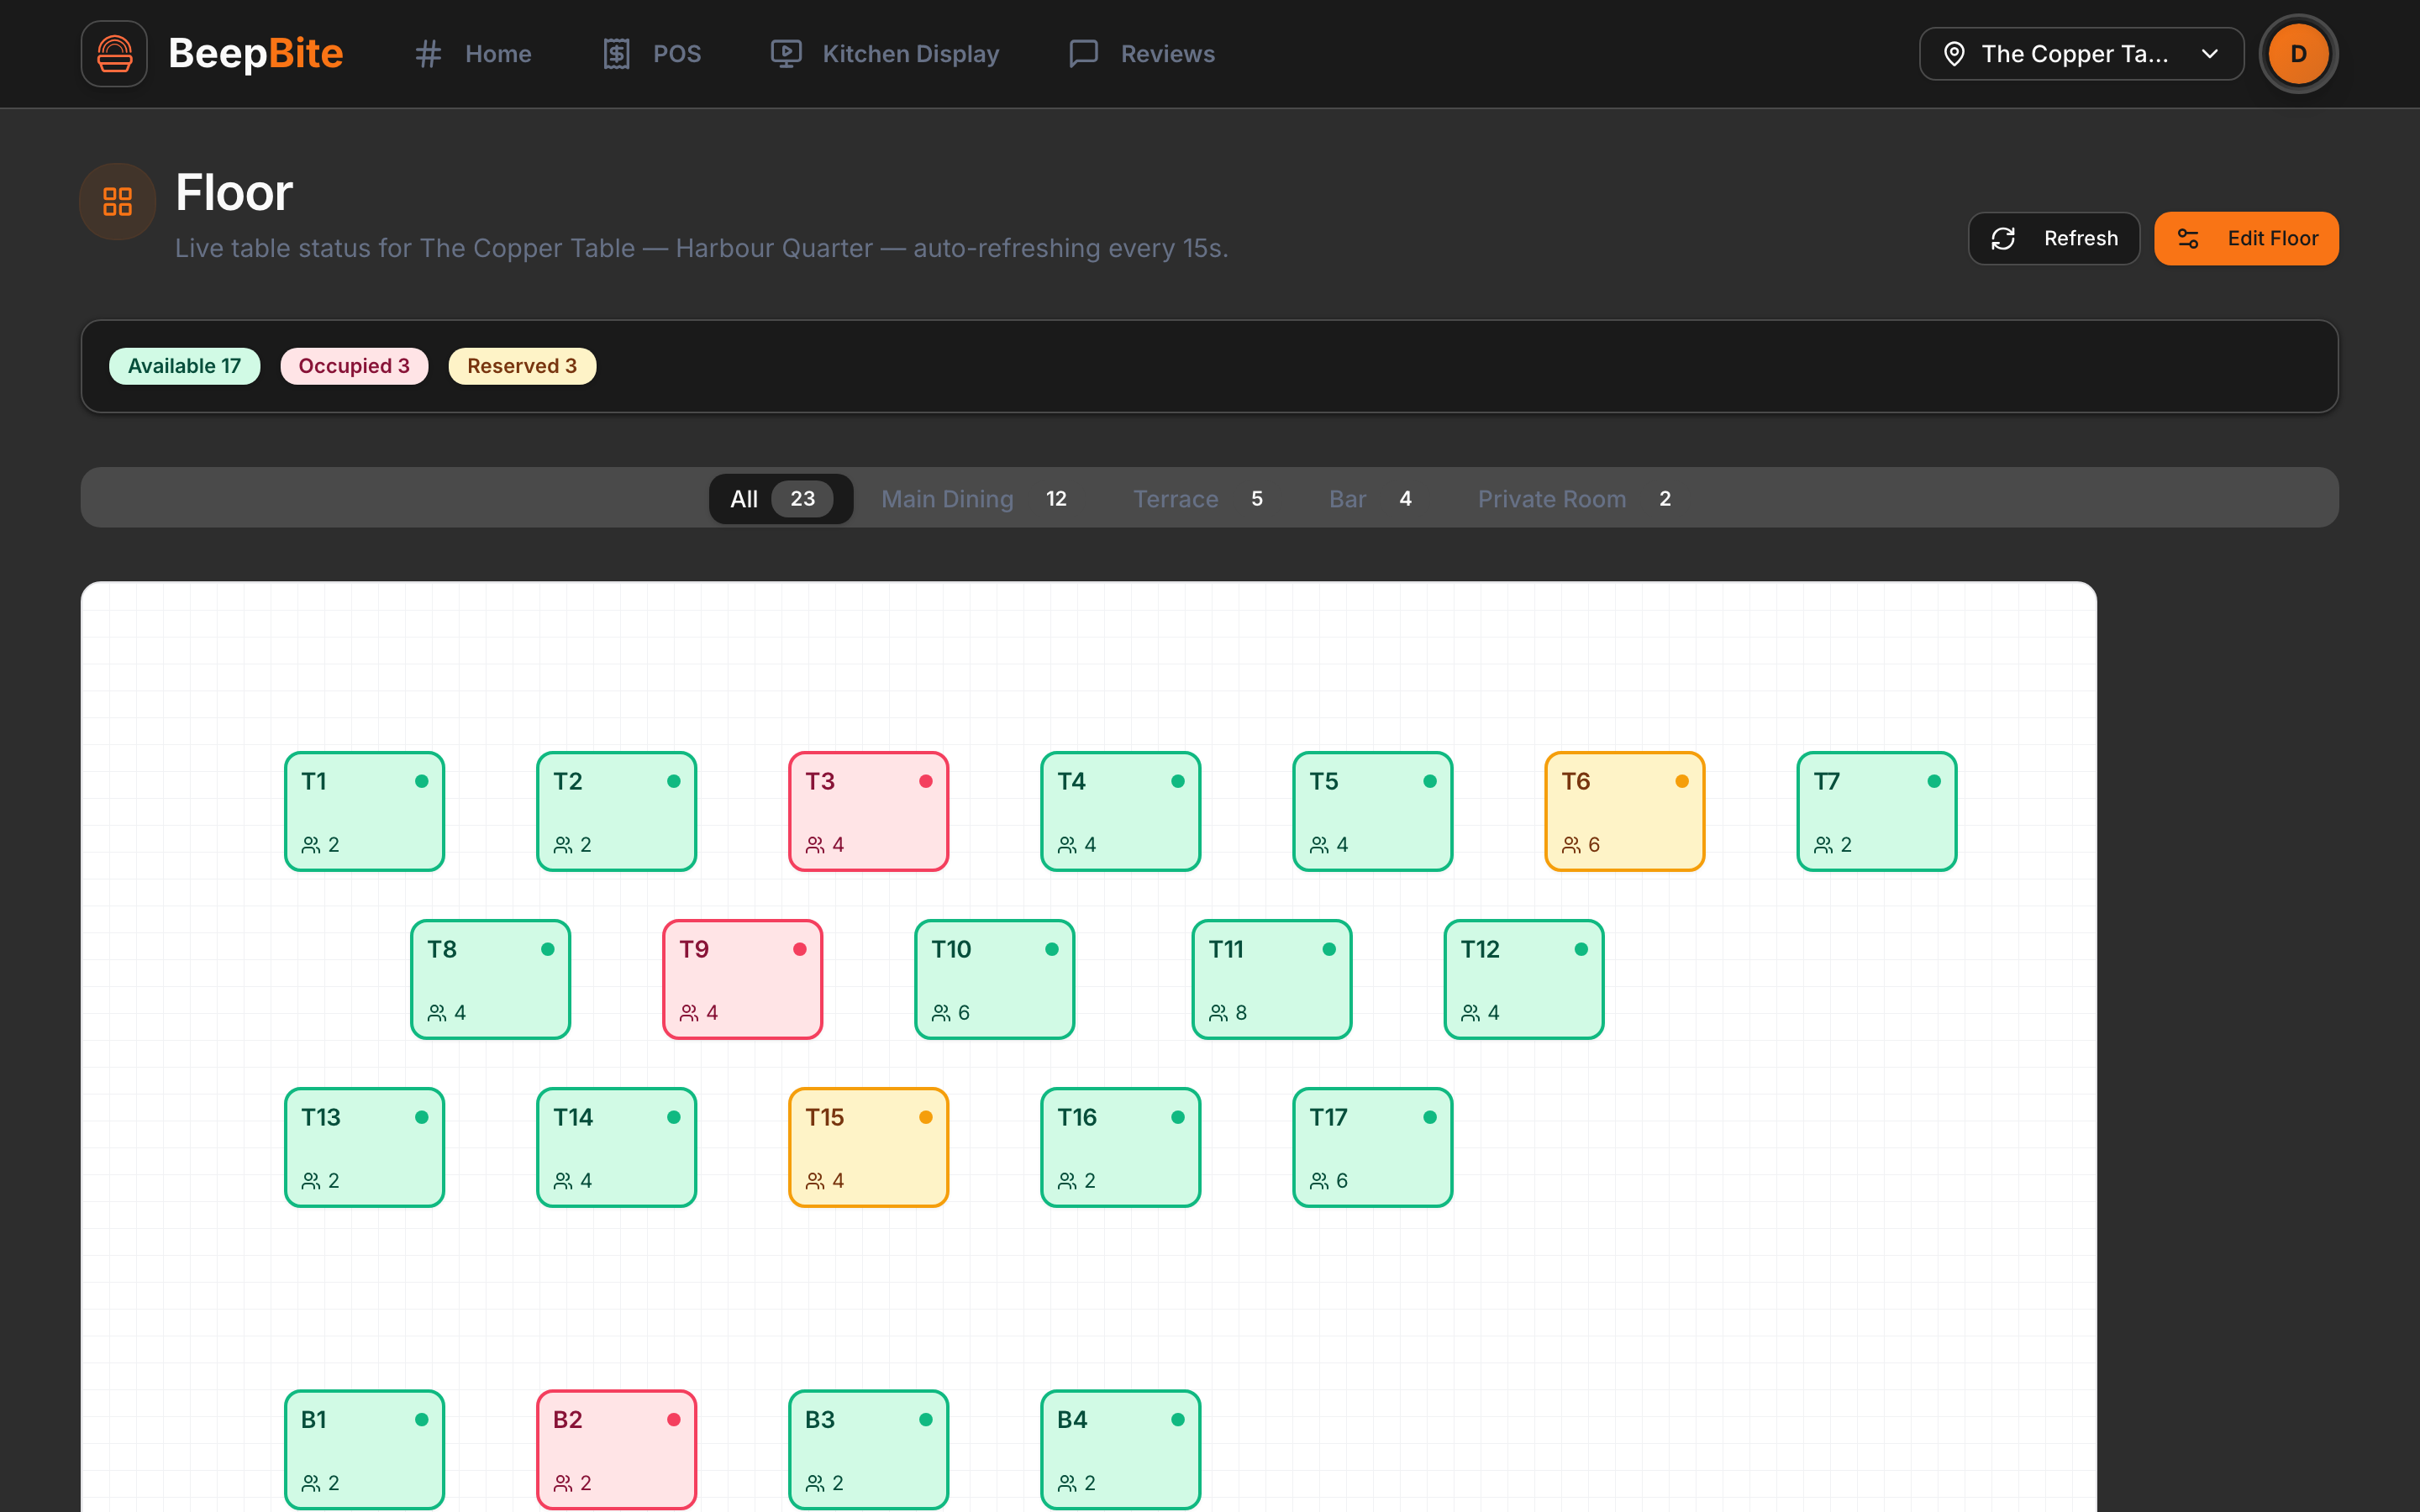Viewport: 2420px width, 1512px height.
Task: Click the Occupied 3 status badge
Action: pos(354,366)
